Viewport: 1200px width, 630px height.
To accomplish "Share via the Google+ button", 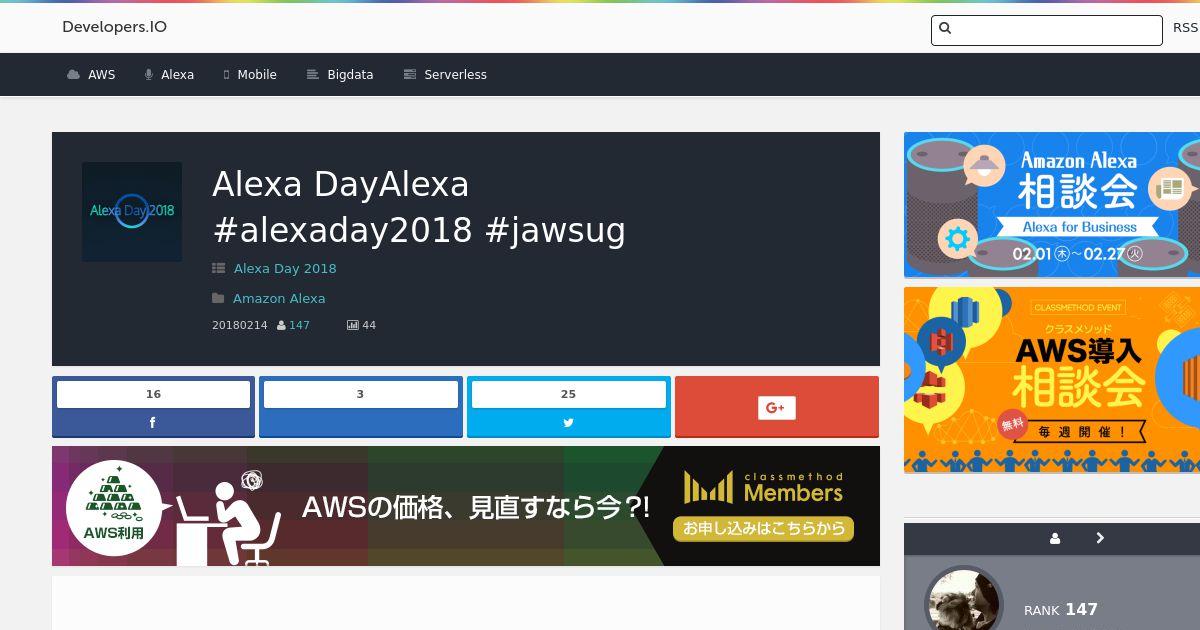I will [777, 407].
